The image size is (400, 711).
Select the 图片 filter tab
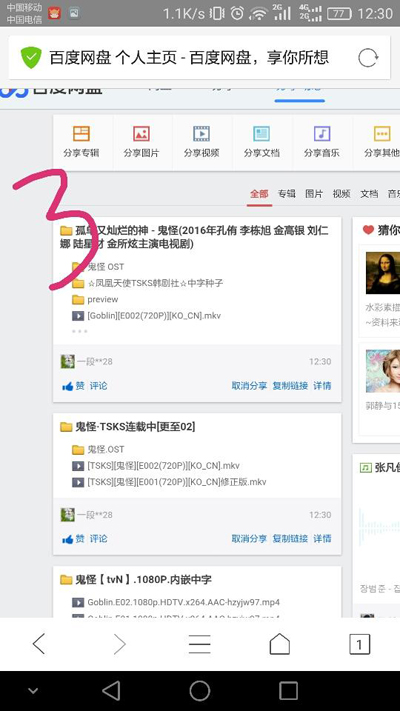coord(314,194)
